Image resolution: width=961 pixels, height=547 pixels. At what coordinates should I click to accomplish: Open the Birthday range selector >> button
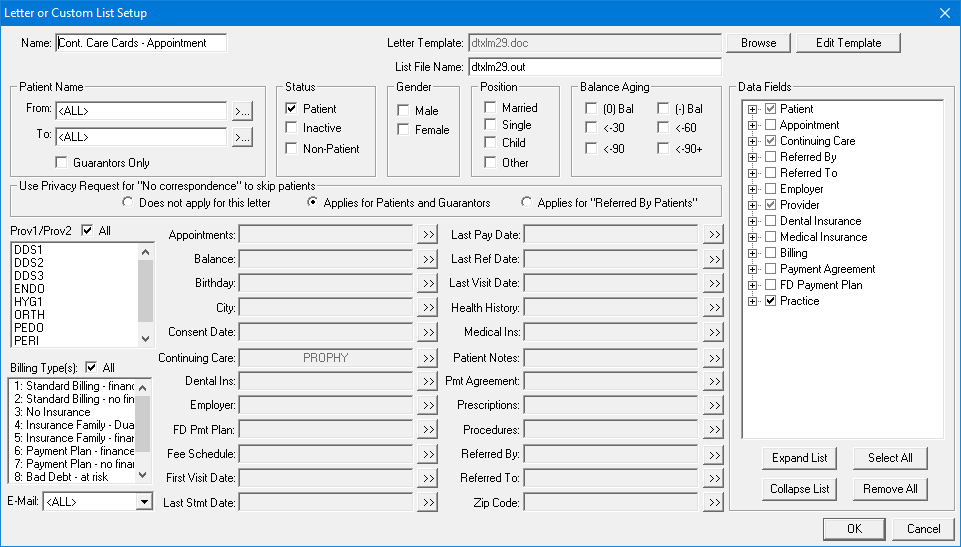[x=427, y=284]
